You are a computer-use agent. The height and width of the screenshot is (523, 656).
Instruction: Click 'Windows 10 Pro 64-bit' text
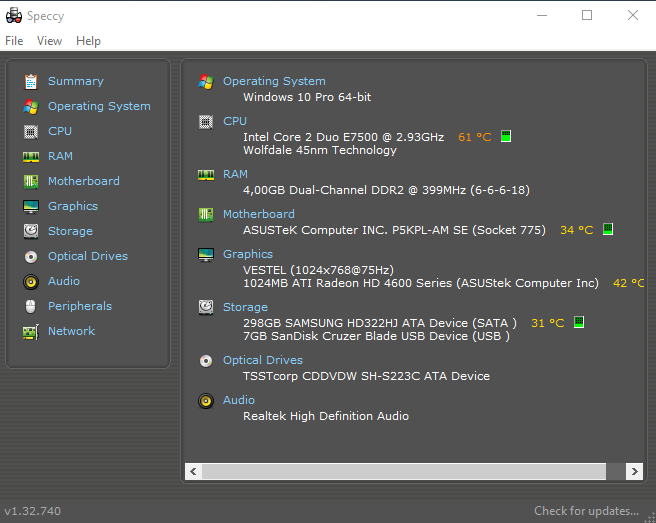(307, 97)
